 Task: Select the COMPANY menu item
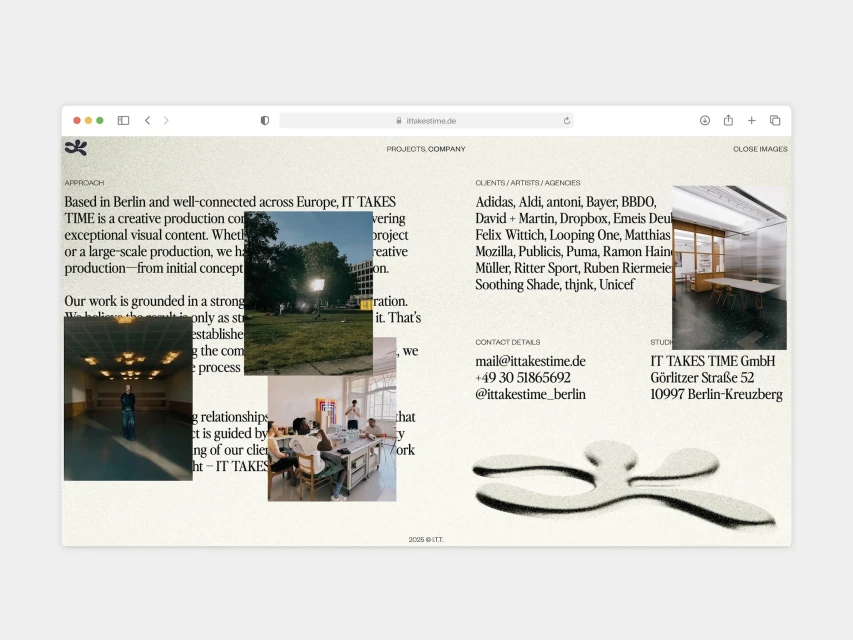point(447,149)
